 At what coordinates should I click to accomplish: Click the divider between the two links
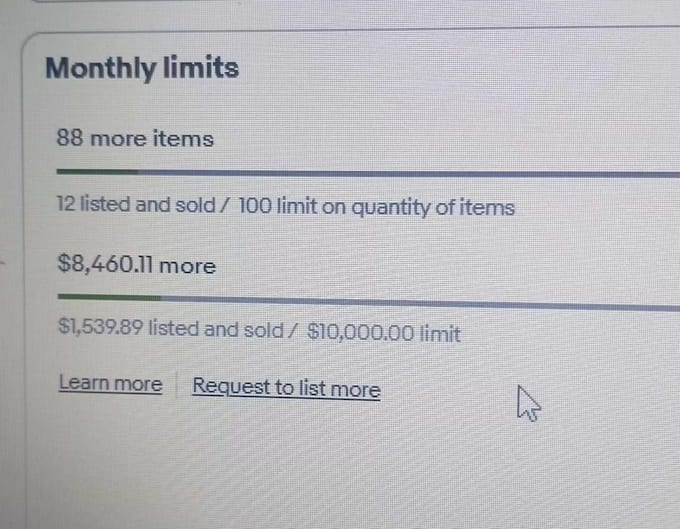pyautogui.click(x=177, y=385)
